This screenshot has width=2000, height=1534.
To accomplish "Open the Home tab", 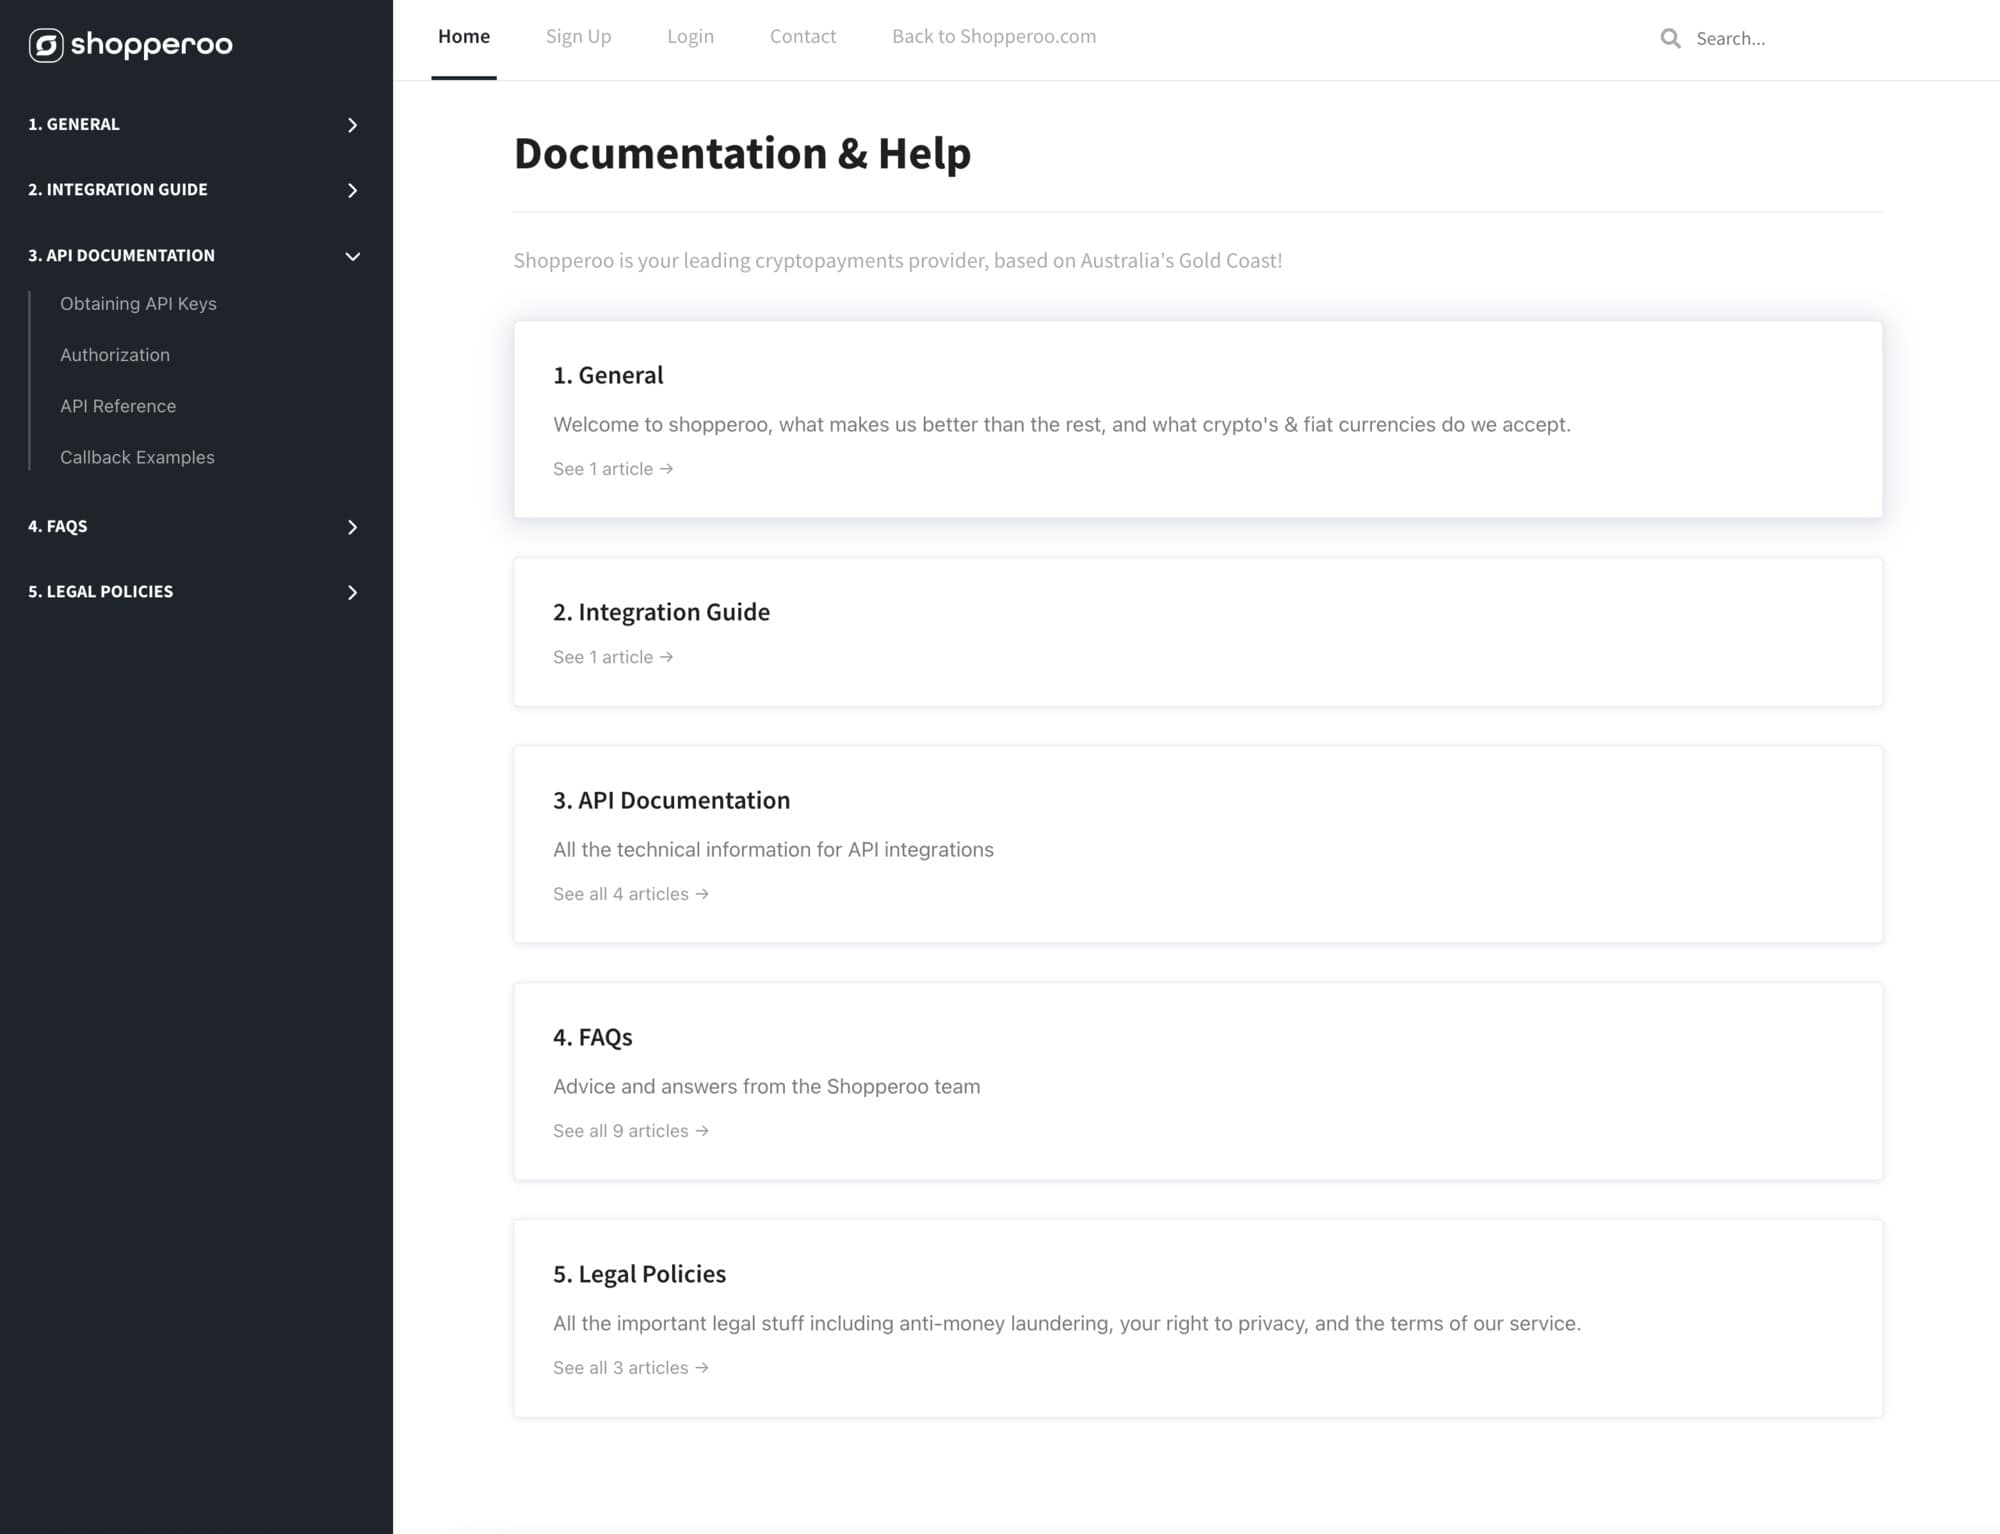I will pos(464,37).
